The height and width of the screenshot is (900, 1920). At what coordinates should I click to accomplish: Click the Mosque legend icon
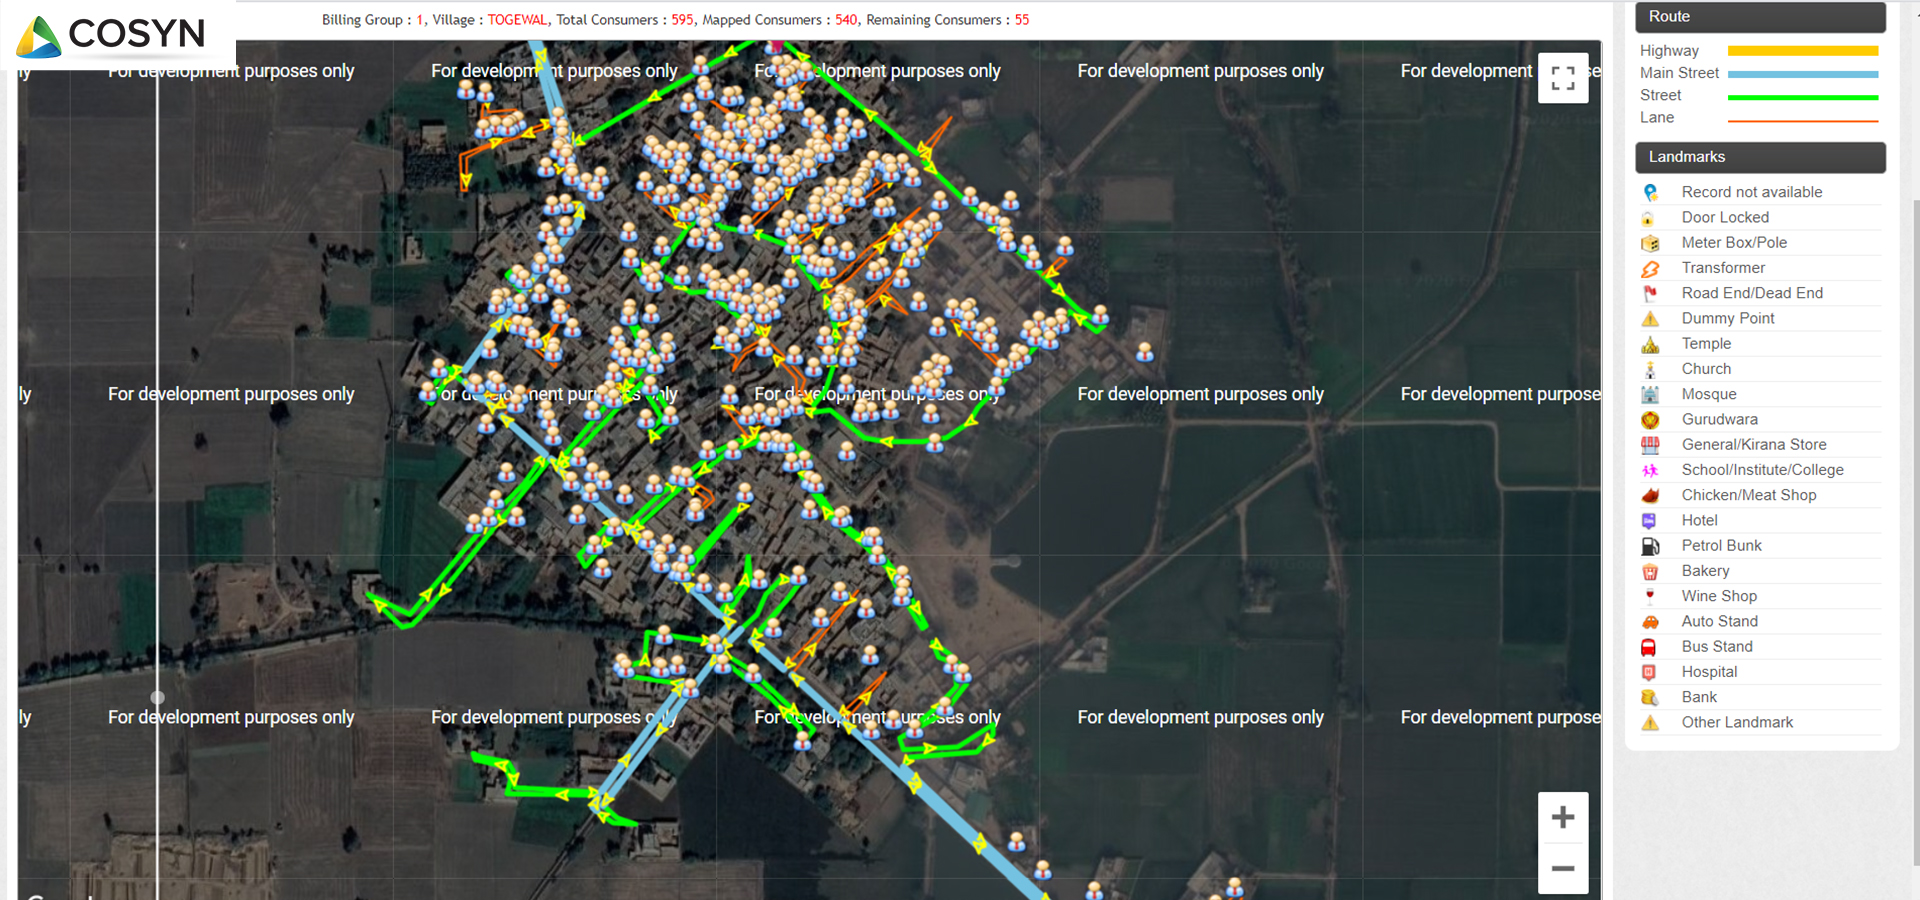point(1650,394)
